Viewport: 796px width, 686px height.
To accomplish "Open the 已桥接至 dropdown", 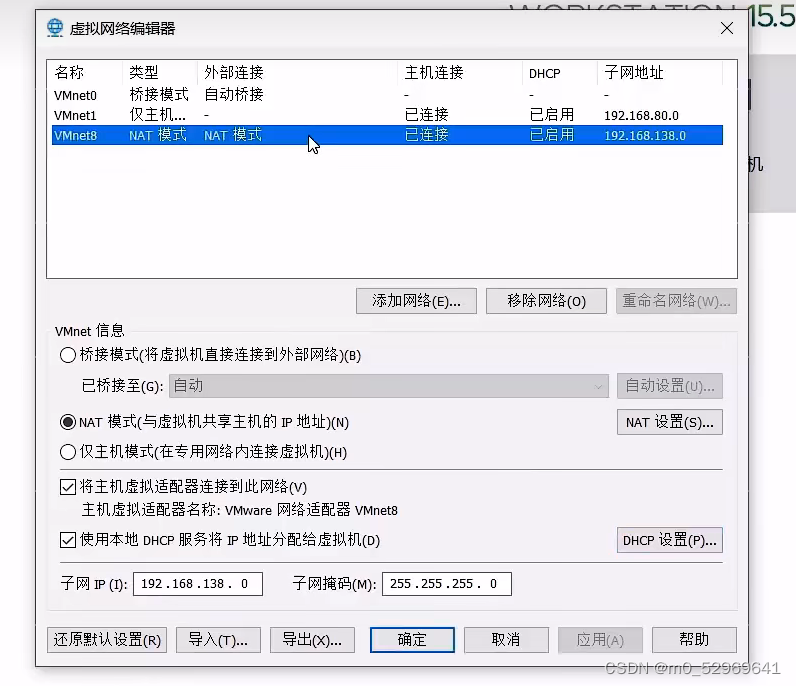I will click(x=389, y=386).
